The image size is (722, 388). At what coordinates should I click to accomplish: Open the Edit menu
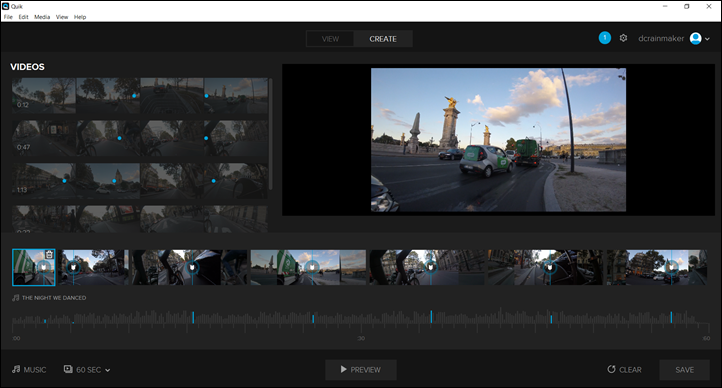tap(23, 17)
